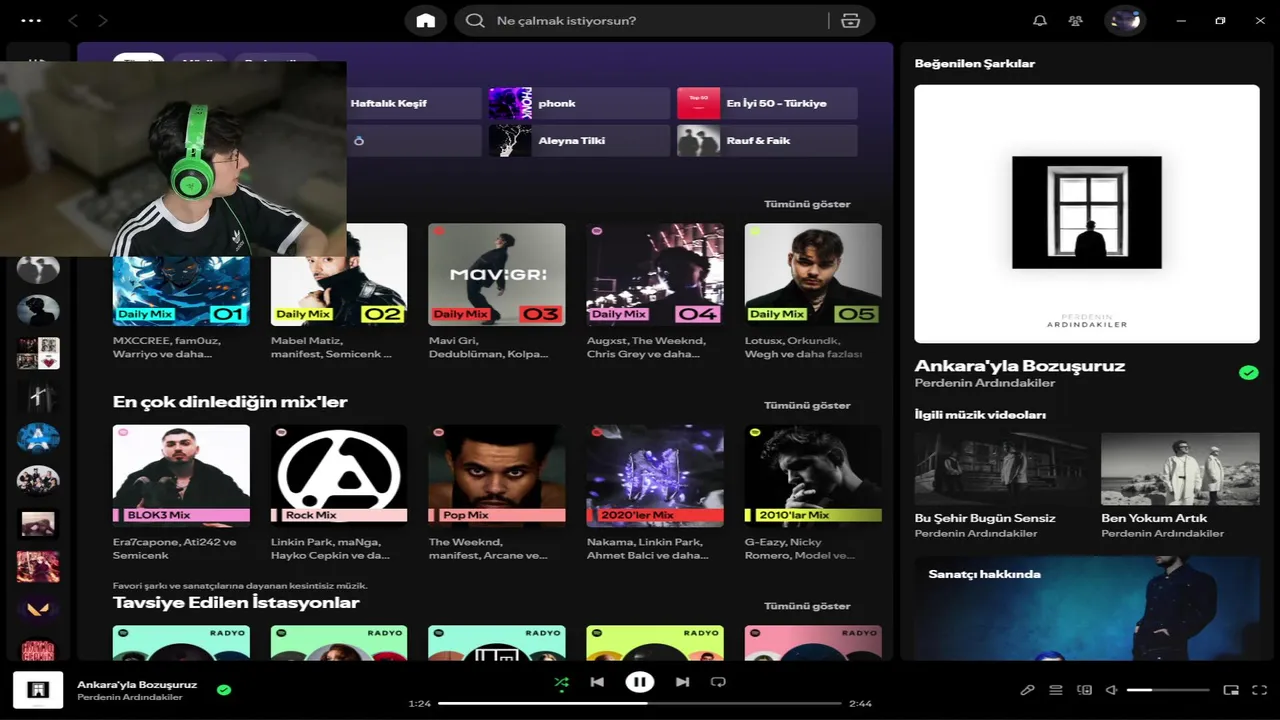The width and height of the screenshot is (1280, 720).
Task: Skip to the next track
Action: [682, 682]
